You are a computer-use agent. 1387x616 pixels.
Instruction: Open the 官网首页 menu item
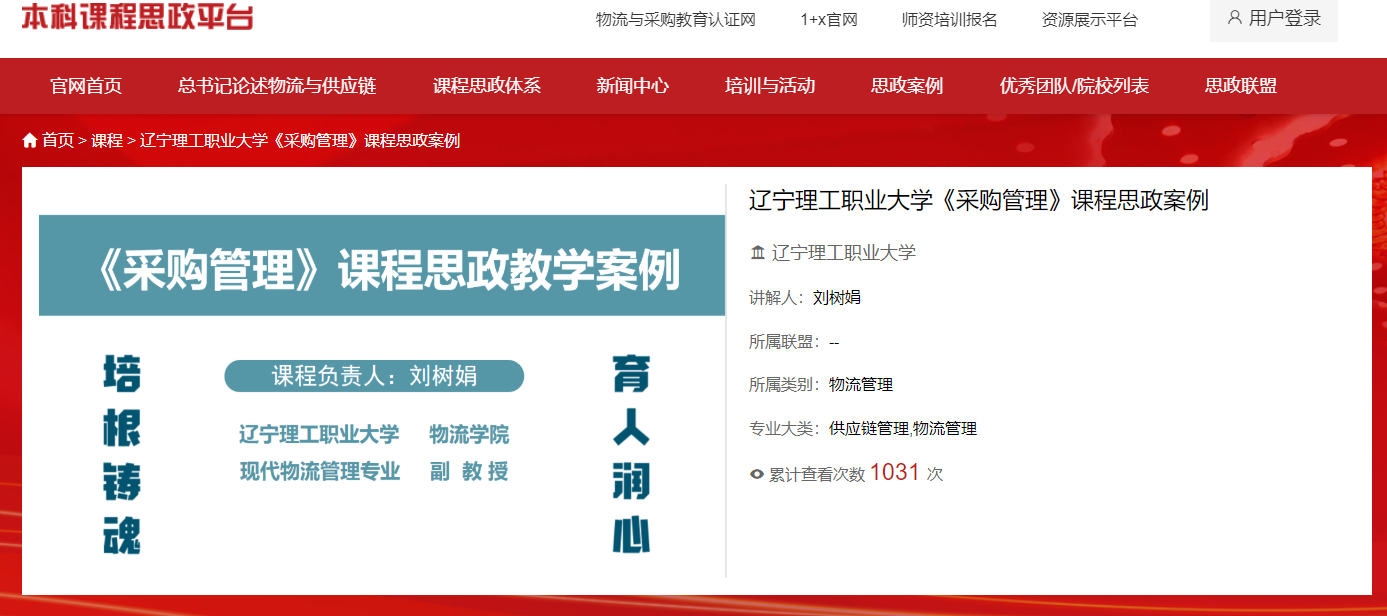(86, 86)
